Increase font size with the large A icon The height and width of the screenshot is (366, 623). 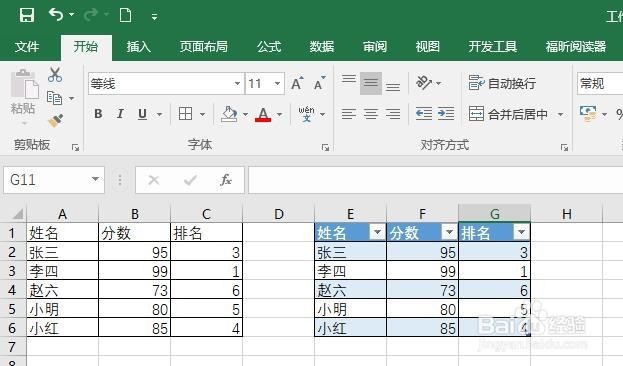297,83
